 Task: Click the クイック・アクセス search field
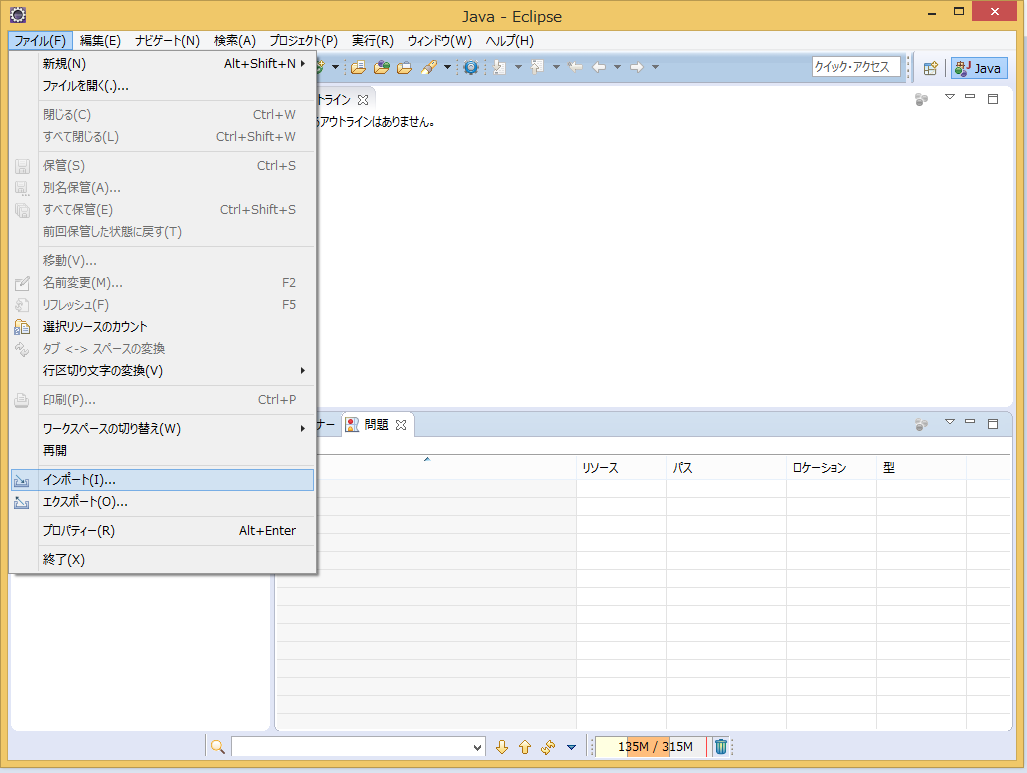855,67
